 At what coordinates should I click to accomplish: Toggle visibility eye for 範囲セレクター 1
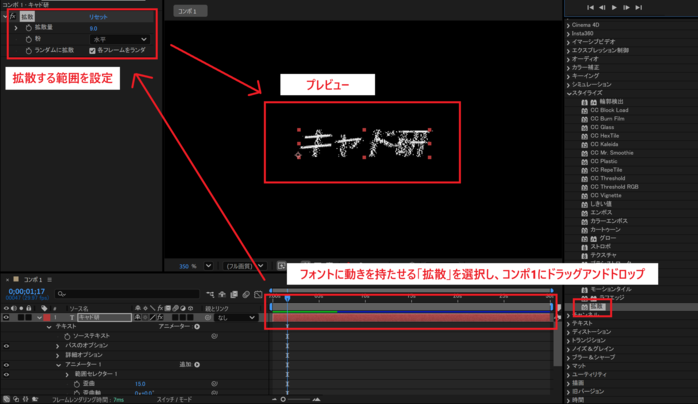[6, 374]
